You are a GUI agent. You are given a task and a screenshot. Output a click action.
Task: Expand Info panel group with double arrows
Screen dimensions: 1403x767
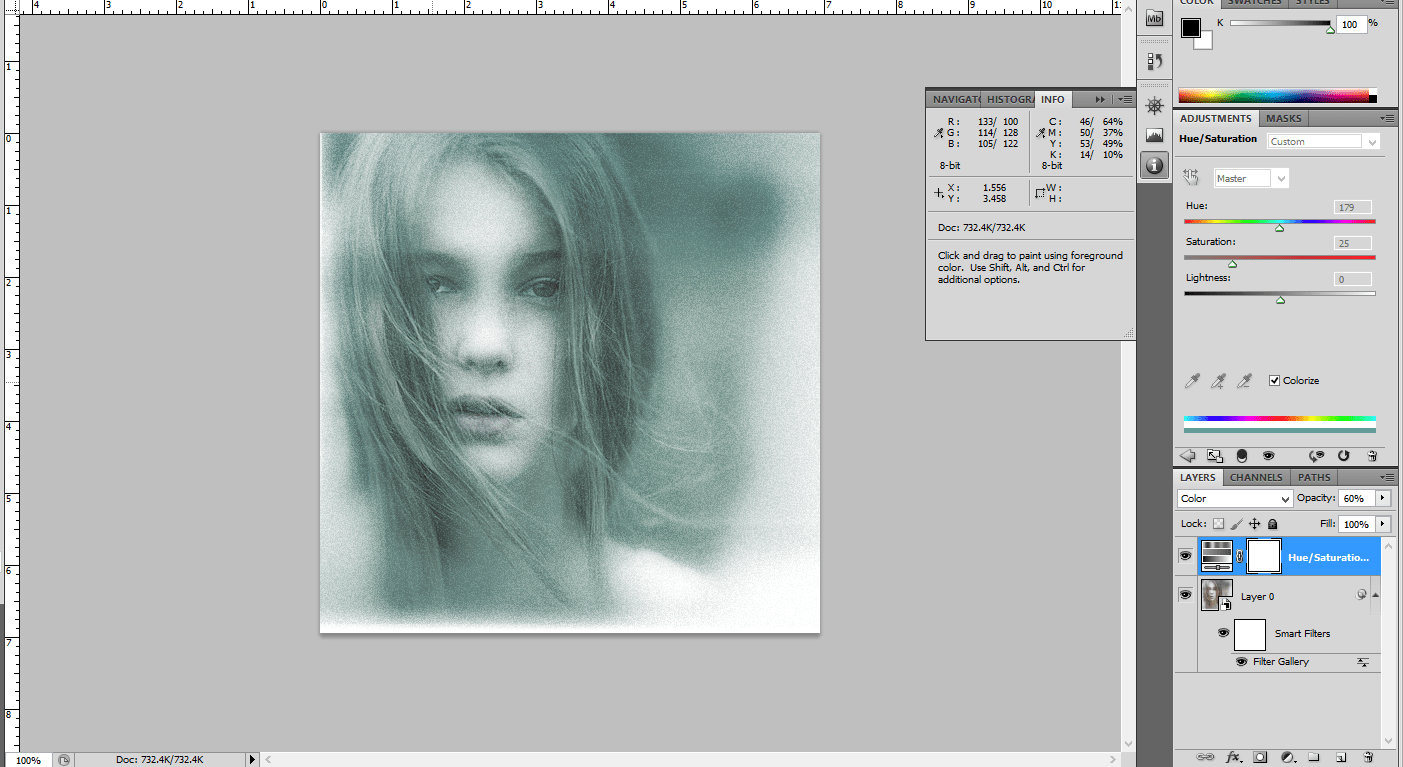[x=1100, y=99]
